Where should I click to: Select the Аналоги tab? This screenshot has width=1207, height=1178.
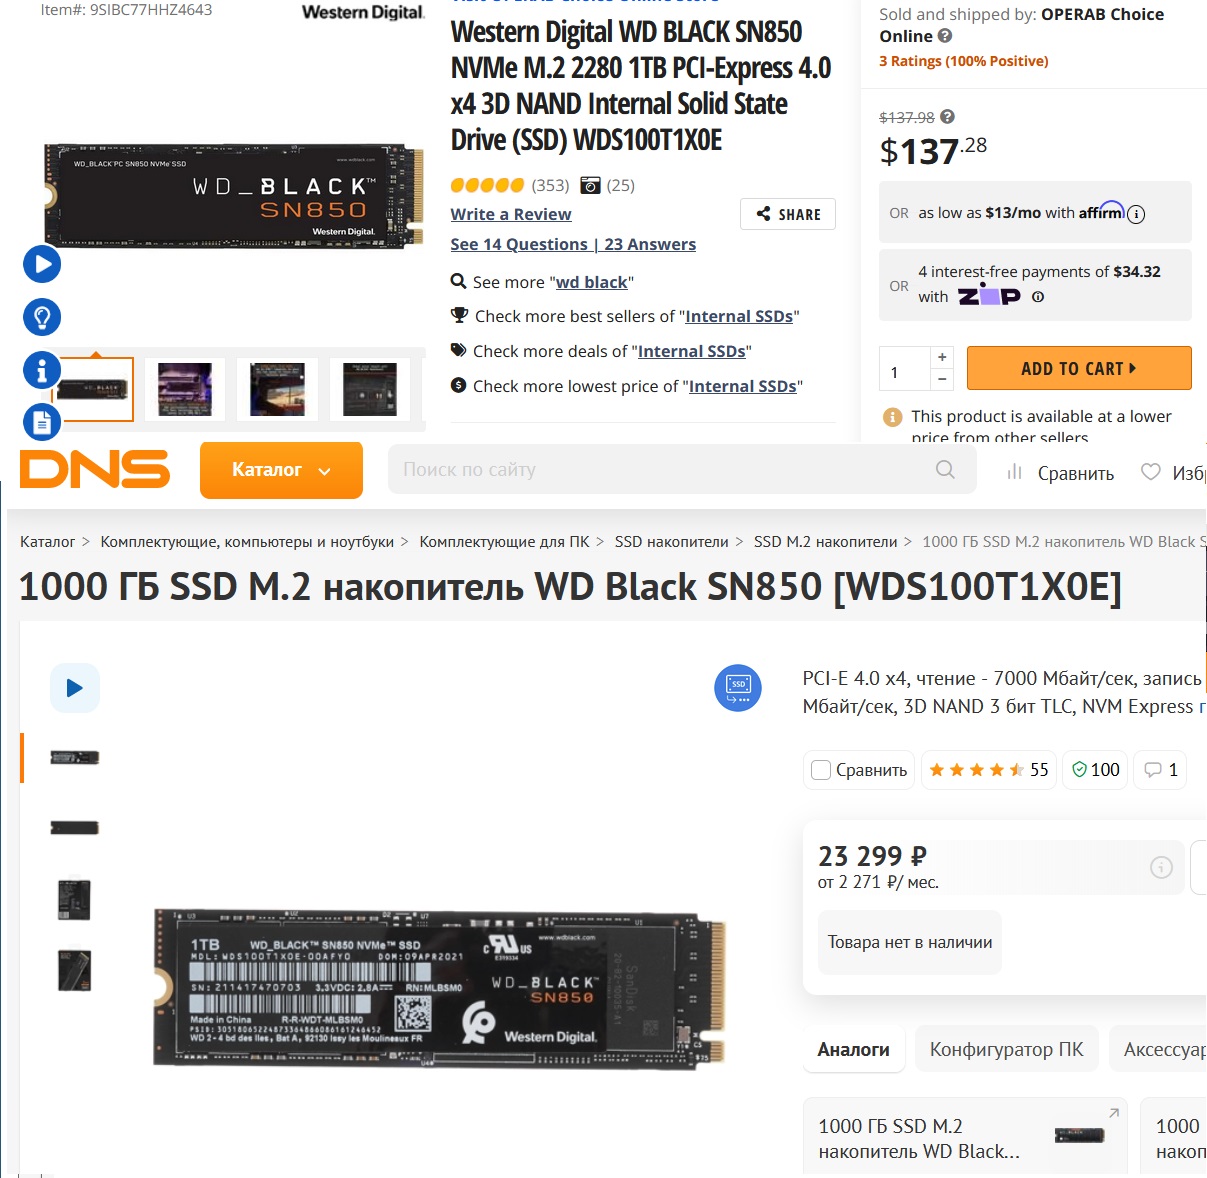(x=853, y=1049)
